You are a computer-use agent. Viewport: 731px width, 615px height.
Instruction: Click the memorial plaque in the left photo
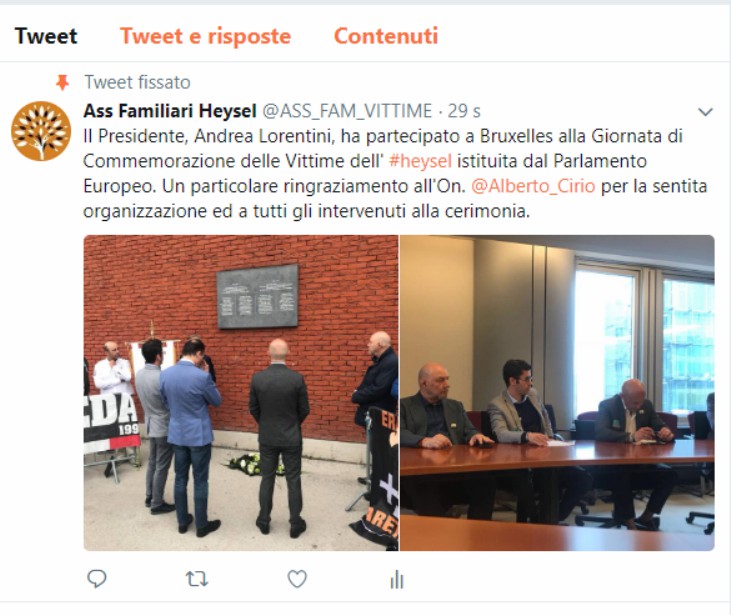(x=257, y=297)
